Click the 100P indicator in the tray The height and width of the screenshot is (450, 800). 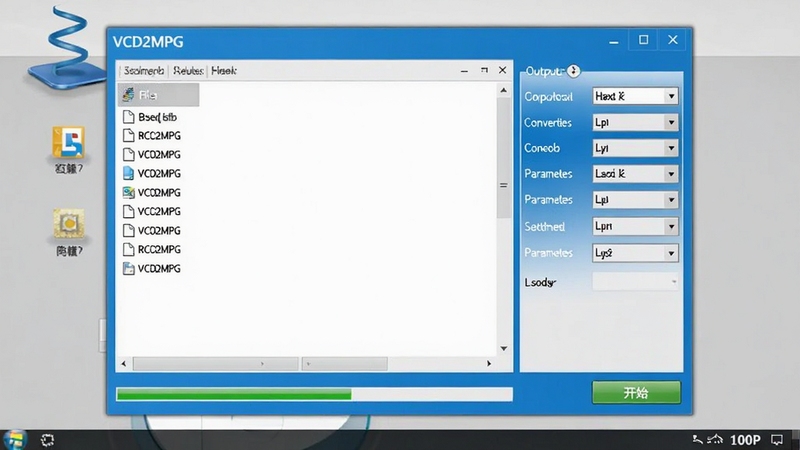[745, 440]
